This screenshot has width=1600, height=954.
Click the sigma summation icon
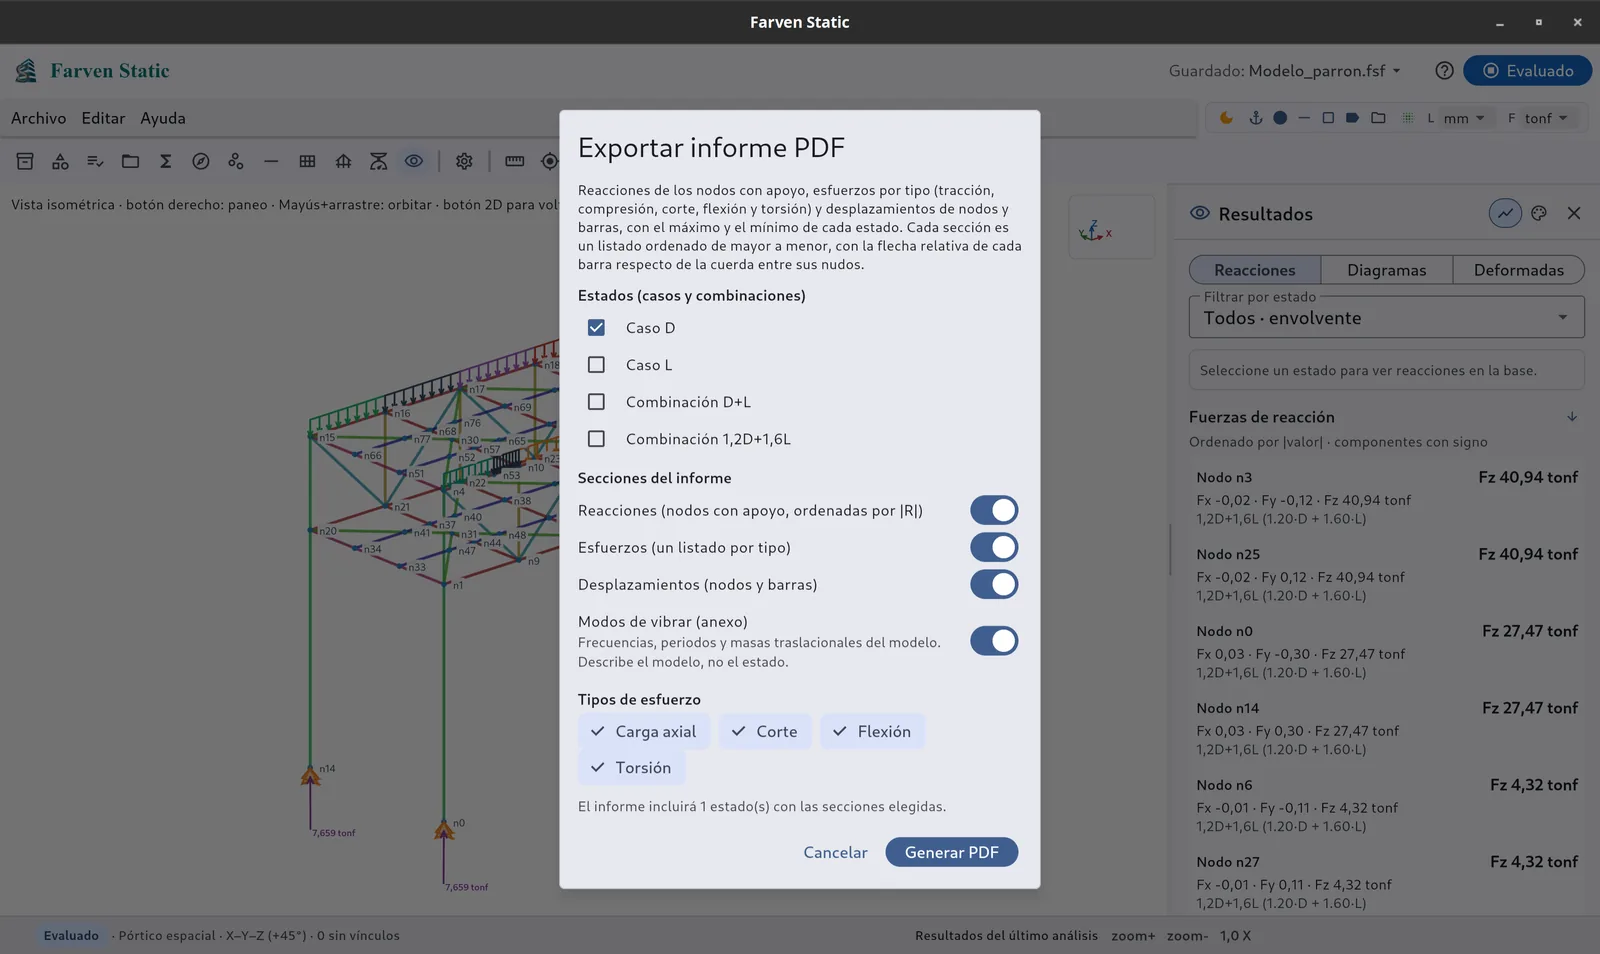(x=166, y=161)
